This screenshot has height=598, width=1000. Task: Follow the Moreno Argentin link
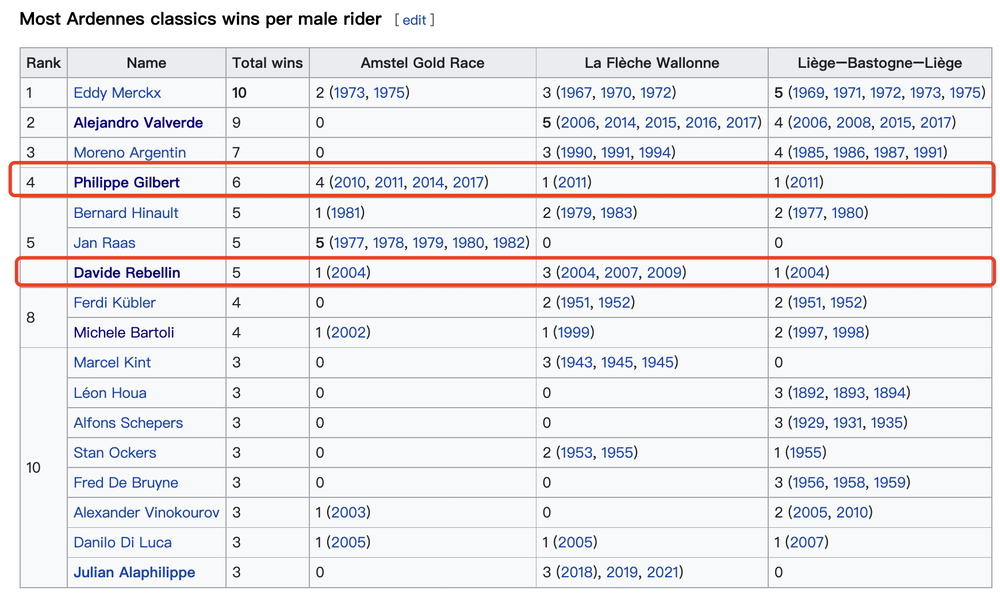coord(129,152)
